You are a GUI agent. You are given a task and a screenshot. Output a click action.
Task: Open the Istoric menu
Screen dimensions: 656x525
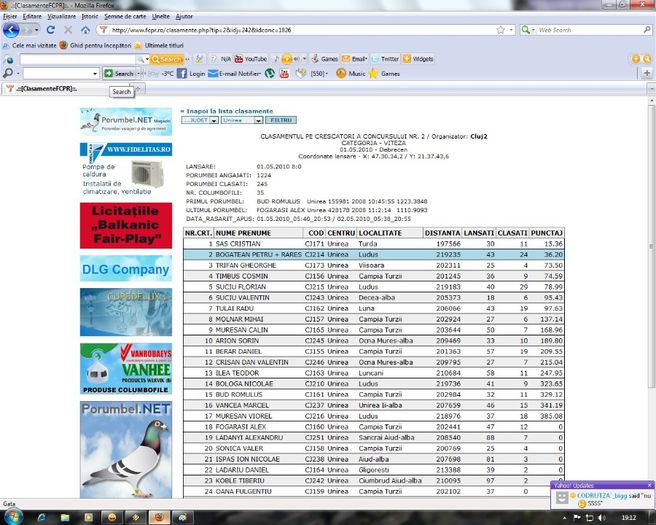pos(90,17)
